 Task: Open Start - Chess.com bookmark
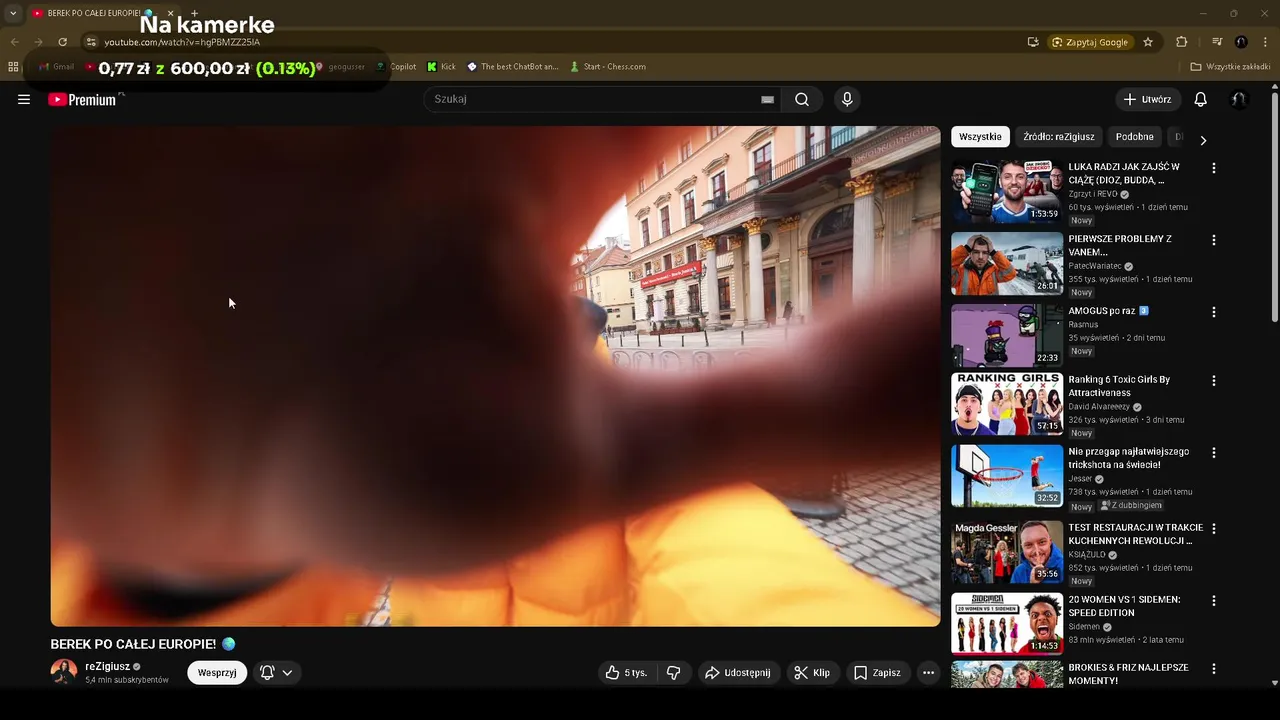coord(608,67)
